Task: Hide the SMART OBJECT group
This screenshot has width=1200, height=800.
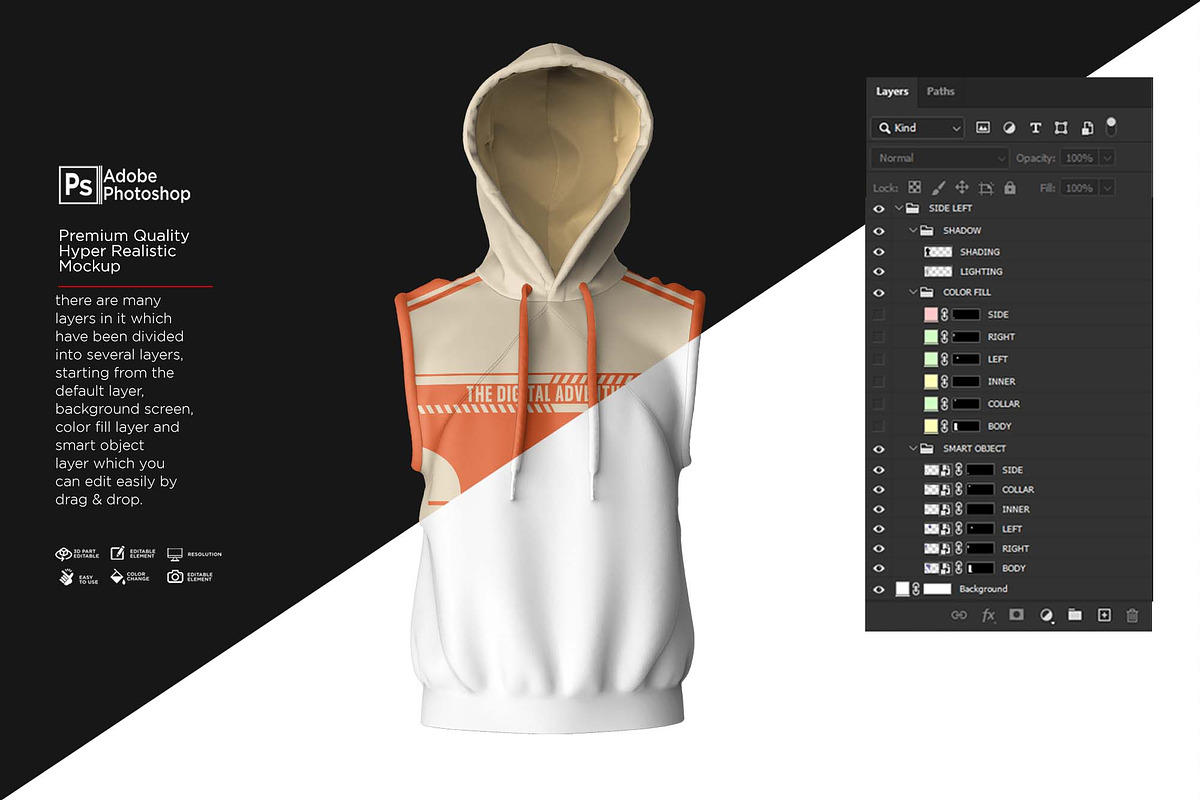Action: pos(879,448)
